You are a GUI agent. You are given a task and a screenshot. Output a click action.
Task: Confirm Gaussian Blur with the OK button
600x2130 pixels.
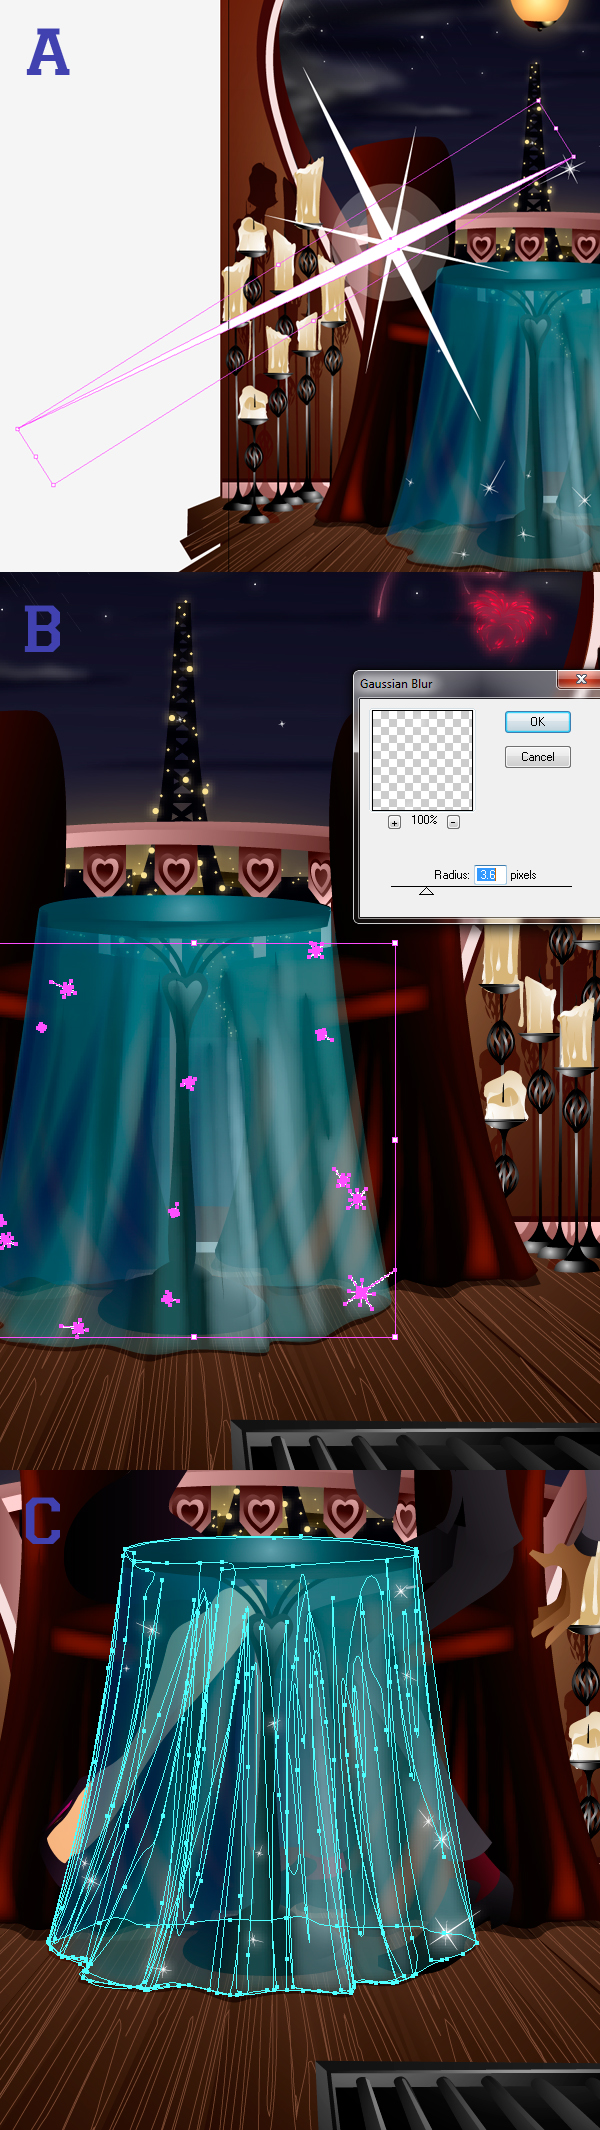537,722
